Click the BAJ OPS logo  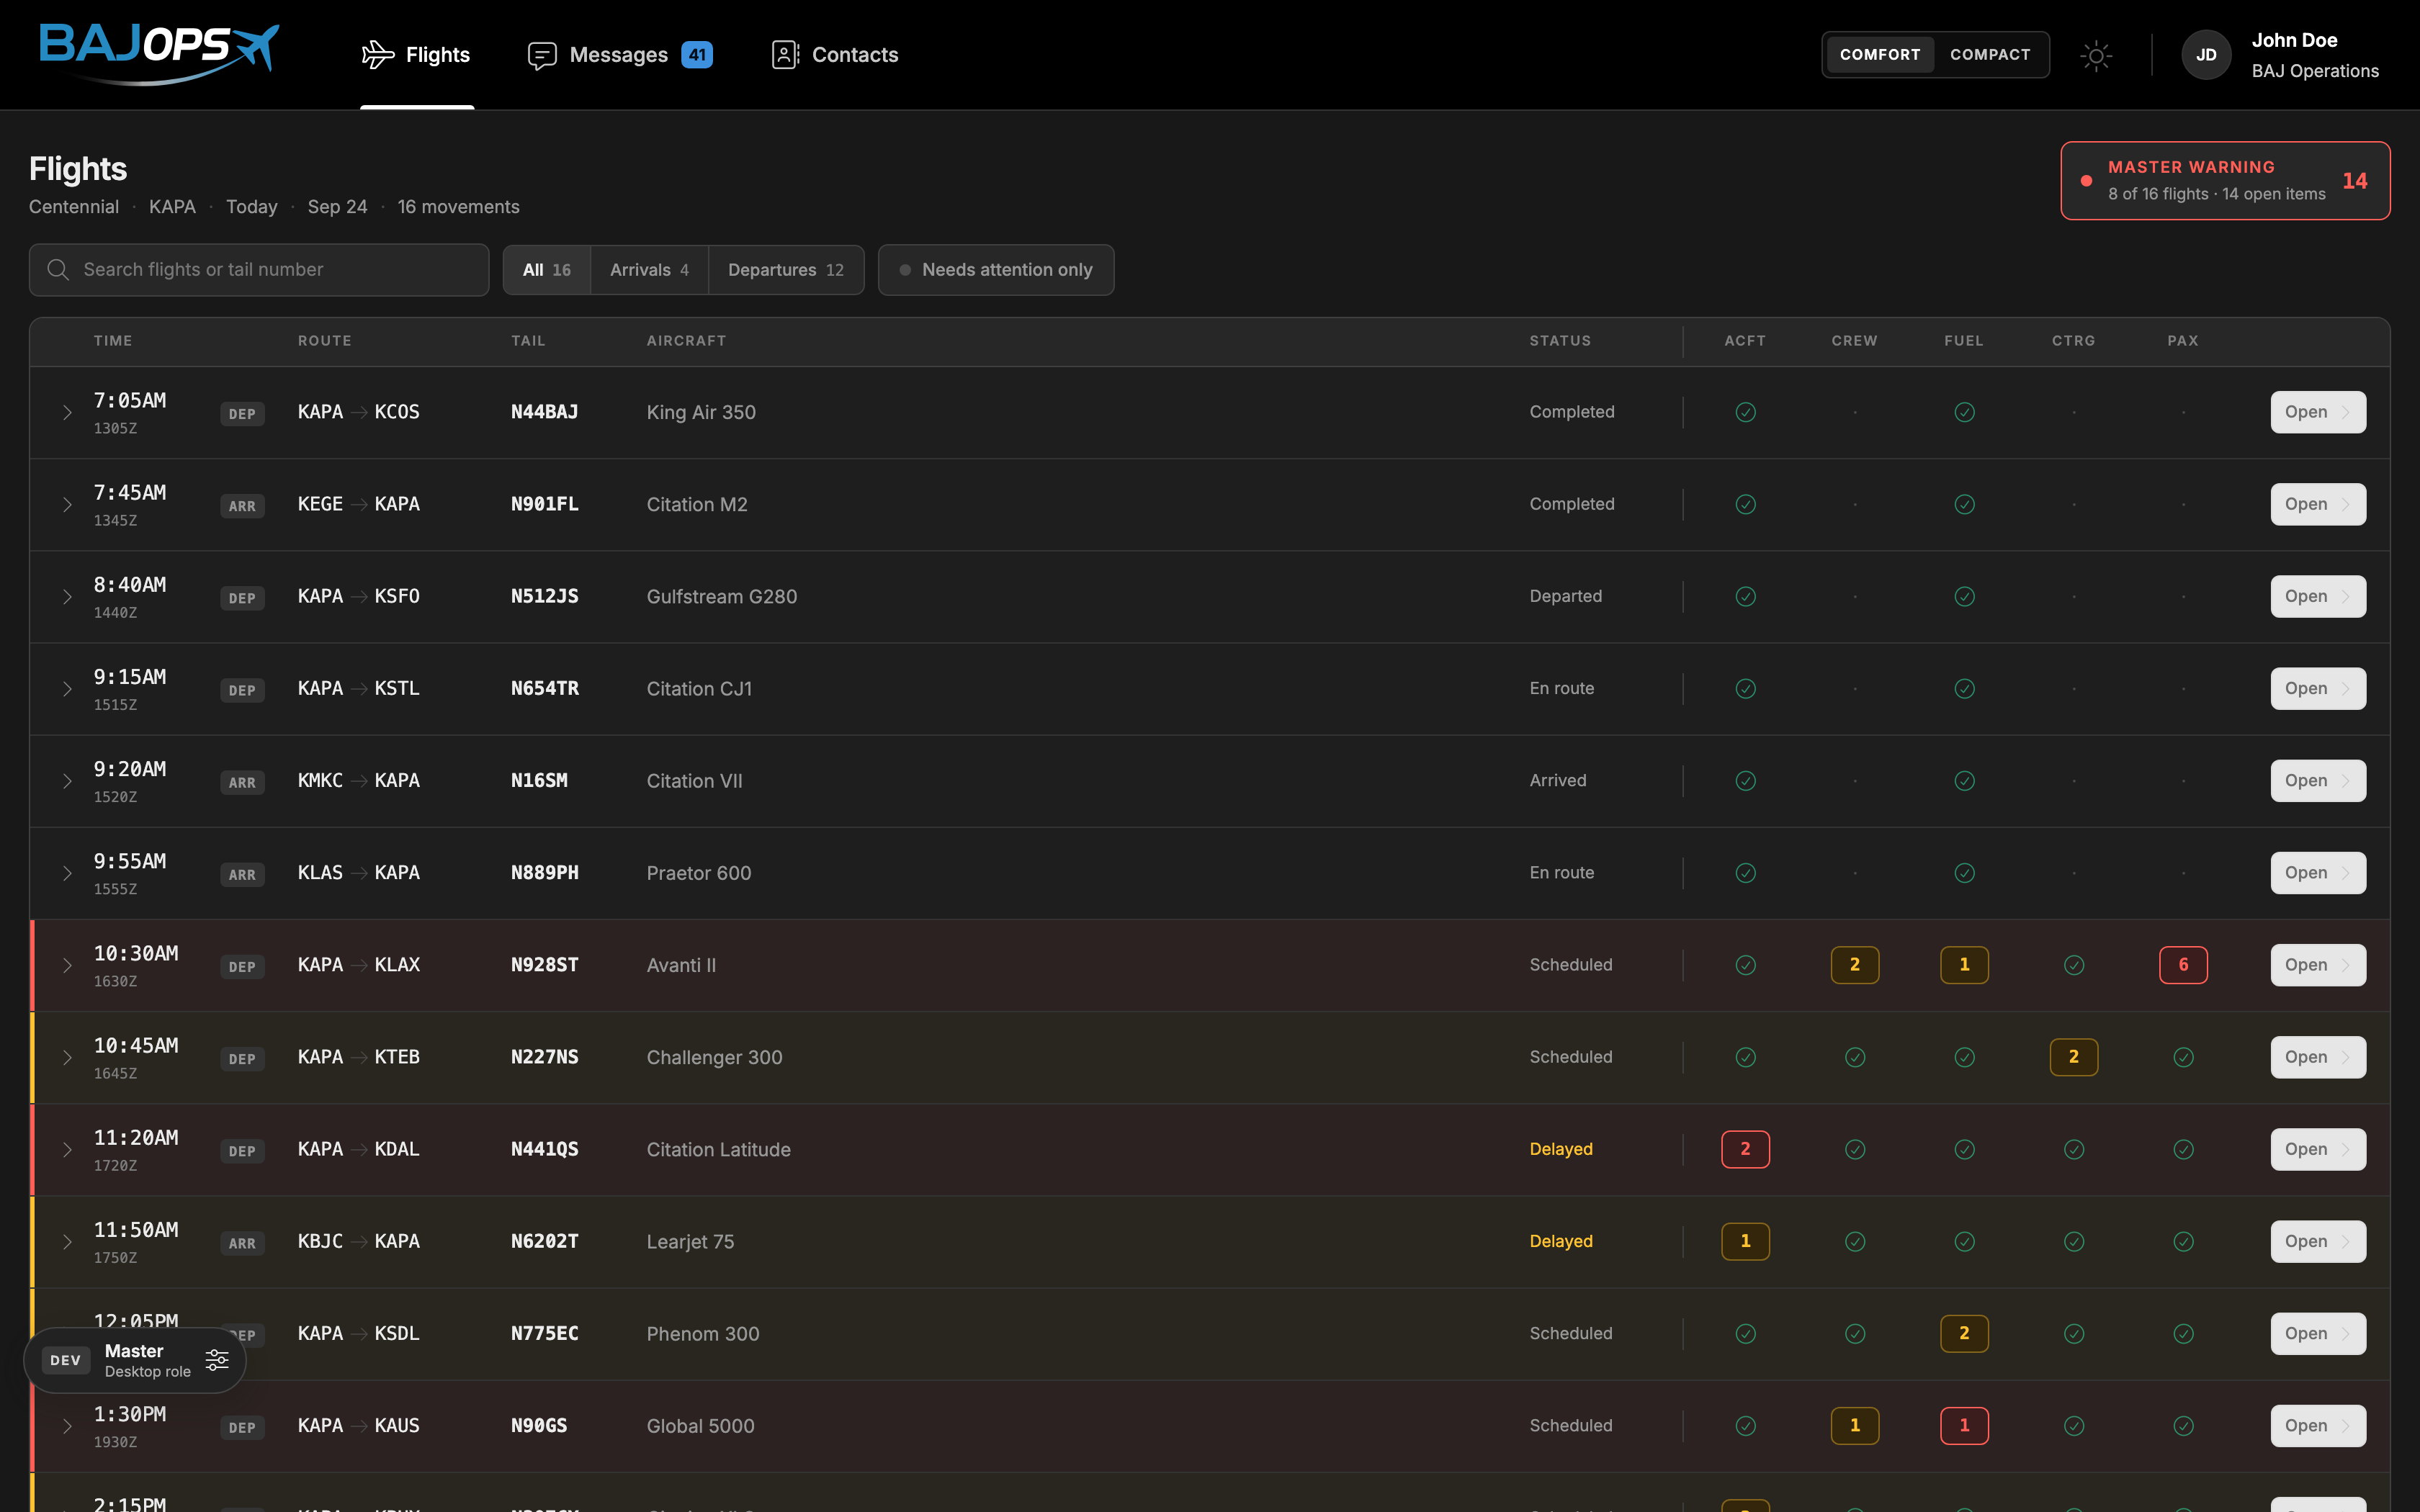[x=159, y=54]
